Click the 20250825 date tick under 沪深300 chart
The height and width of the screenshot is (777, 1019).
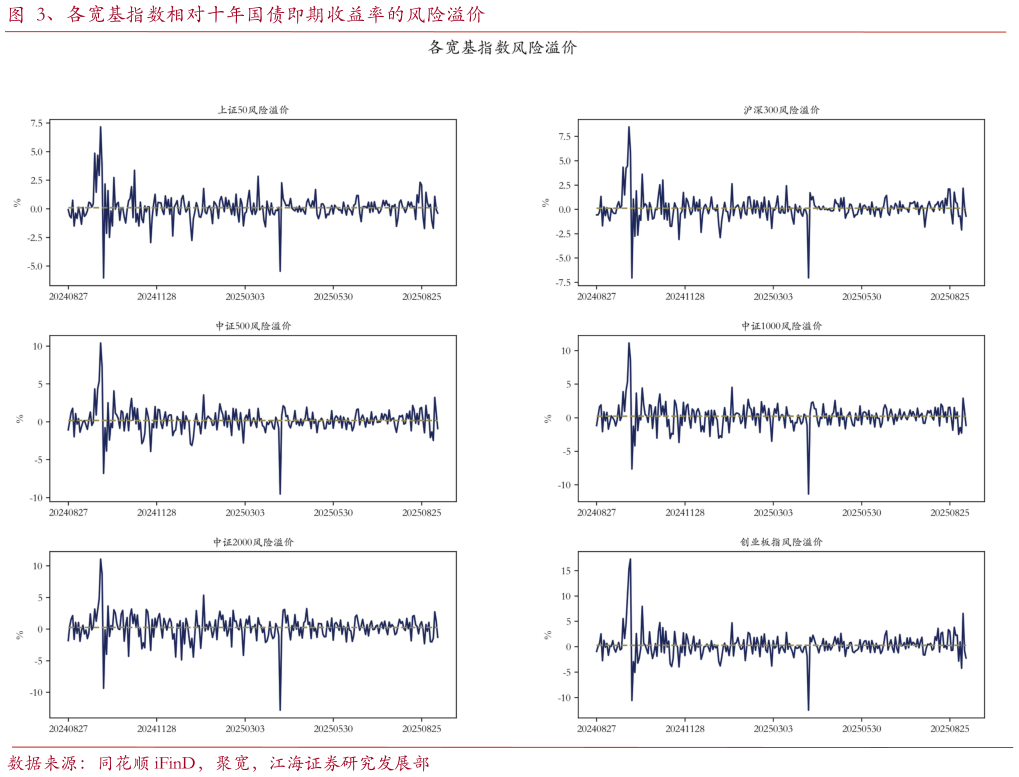click(x=949, y=297)
